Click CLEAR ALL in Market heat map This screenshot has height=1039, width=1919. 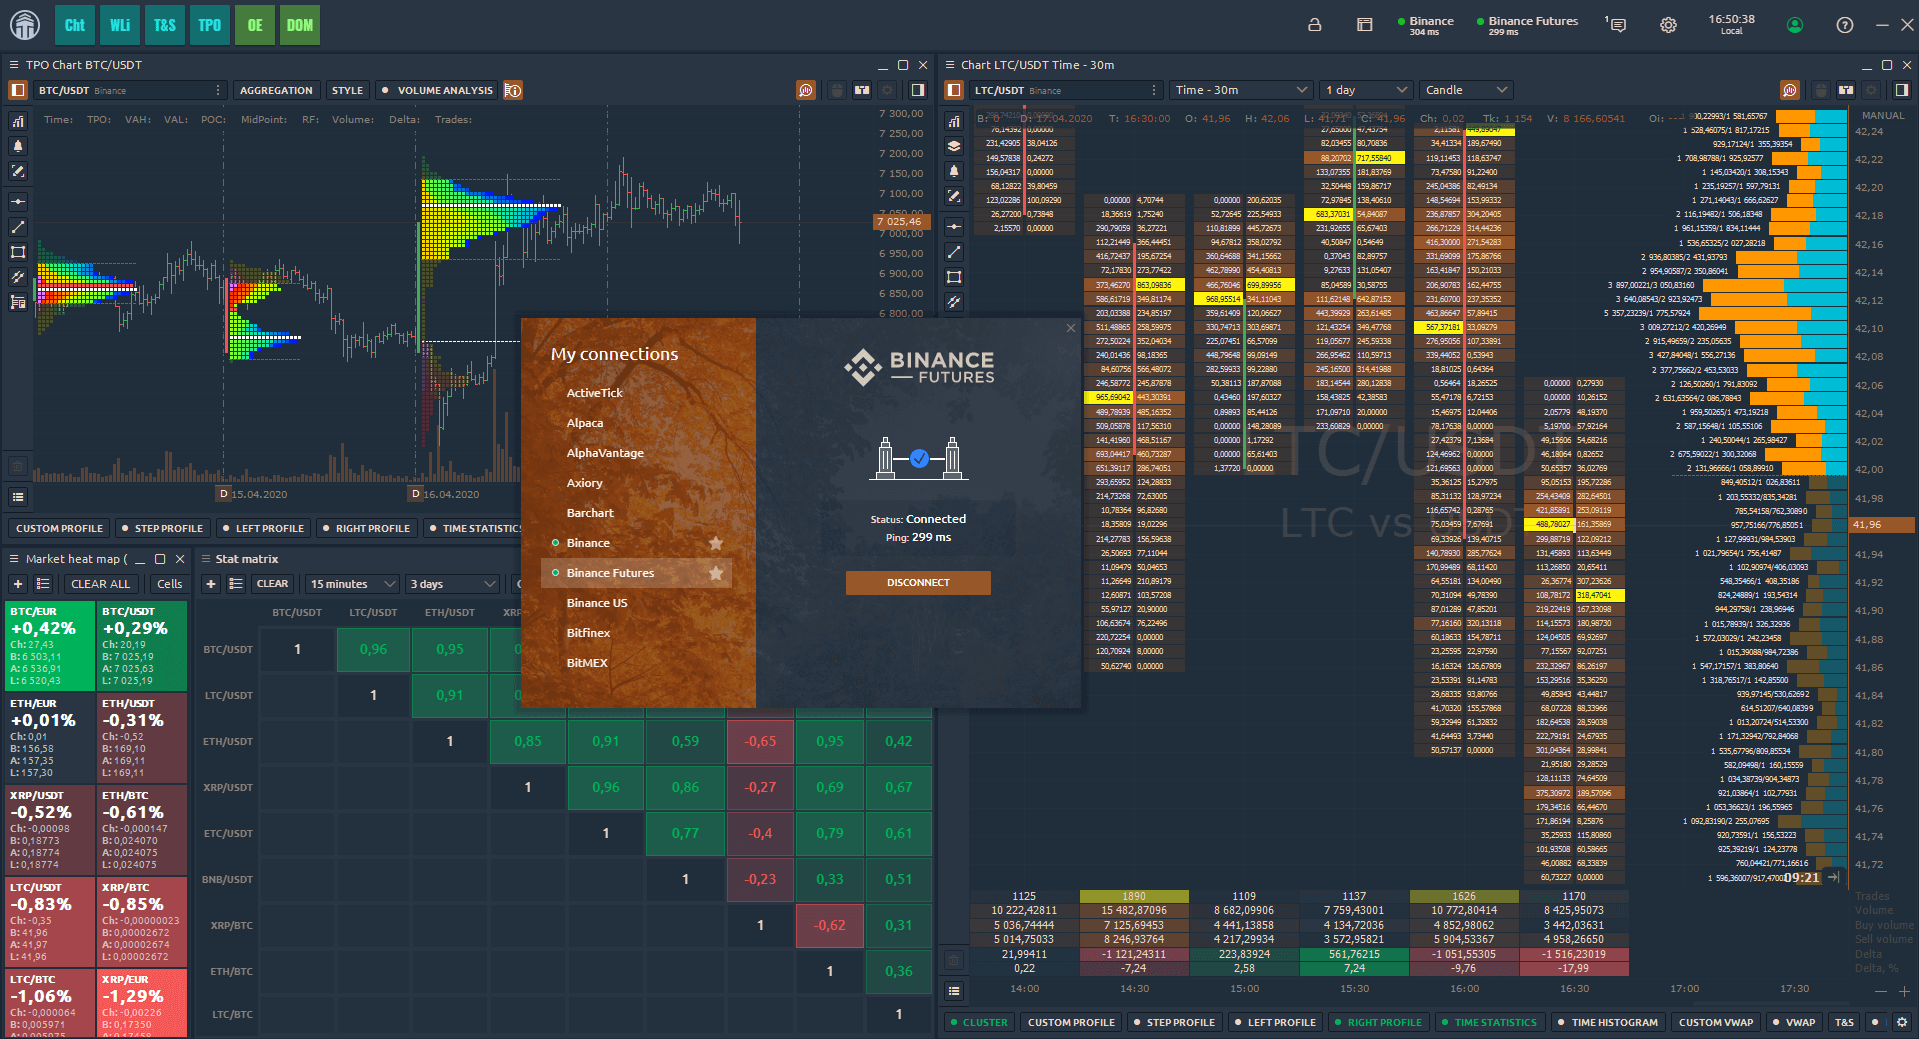100,584
